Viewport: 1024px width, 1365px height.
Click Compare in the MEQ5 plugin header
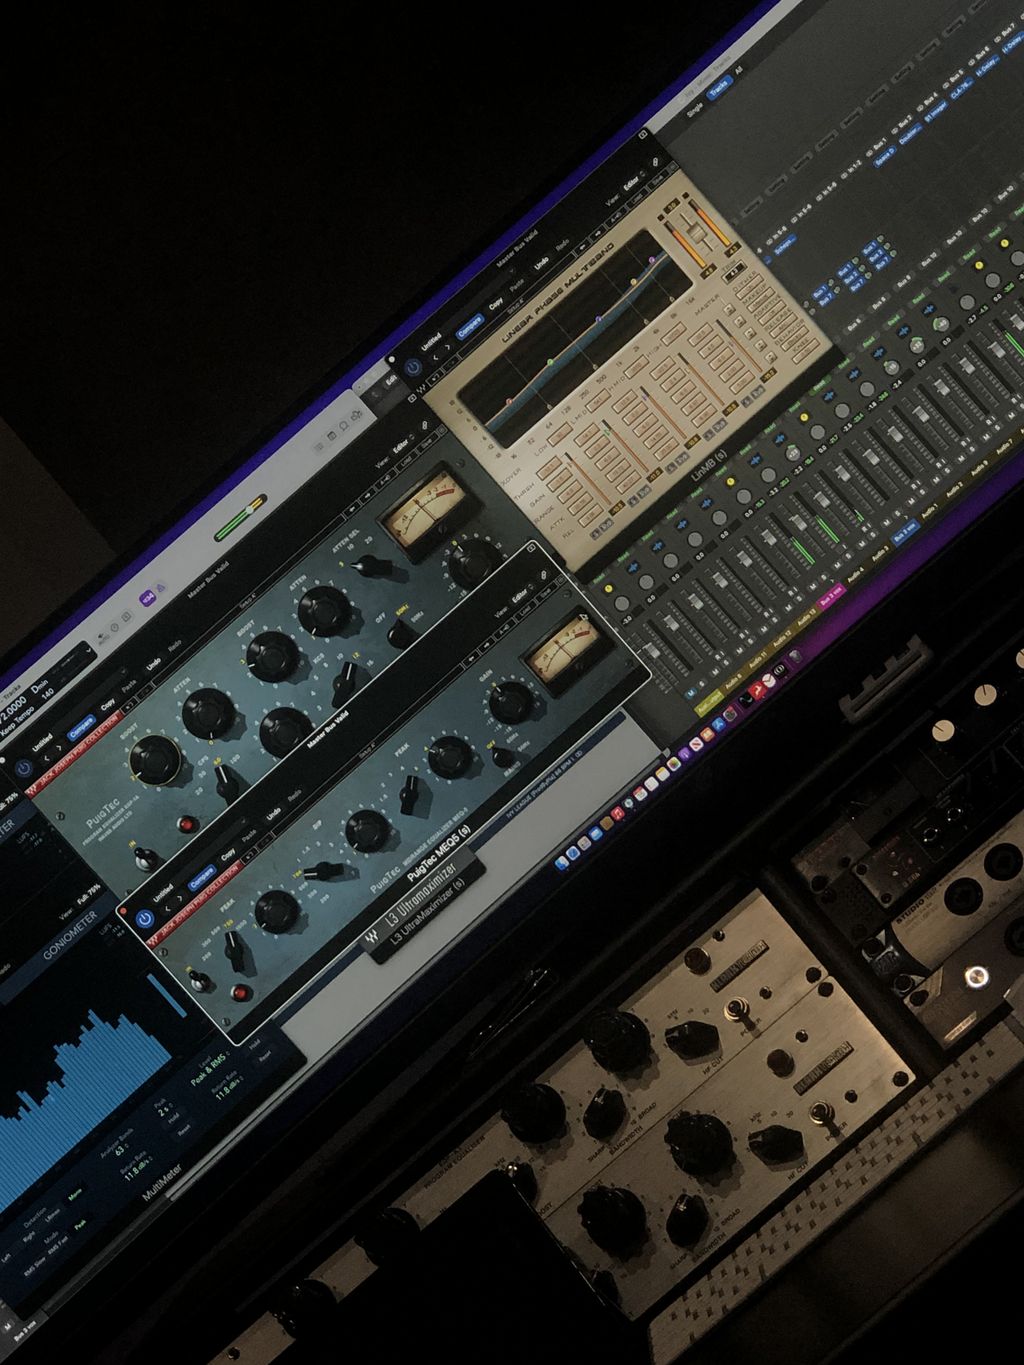pyautogui.click(x=202, y=877)
